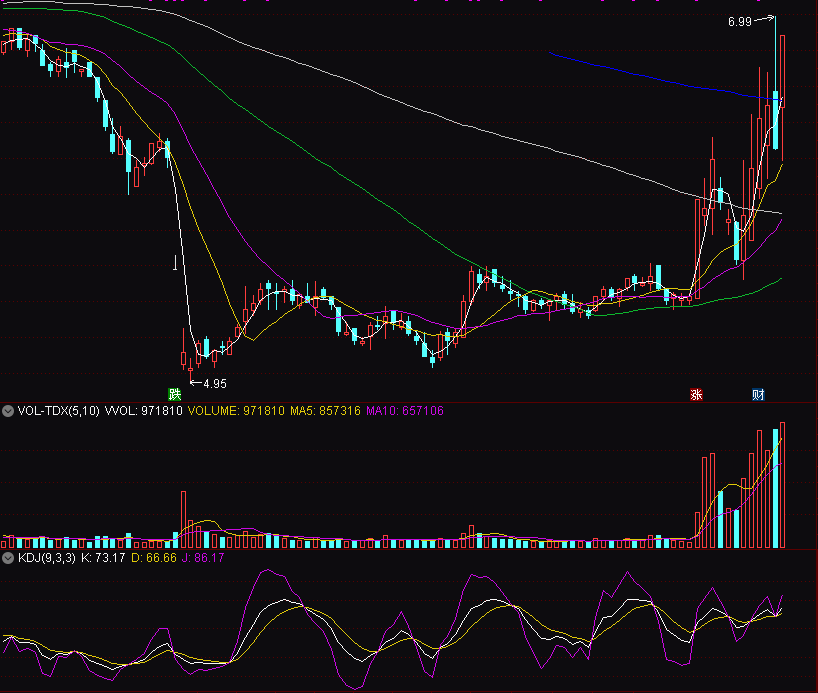
Task: Select the 4.95 low price label
Action: click(x=215, y=384)
